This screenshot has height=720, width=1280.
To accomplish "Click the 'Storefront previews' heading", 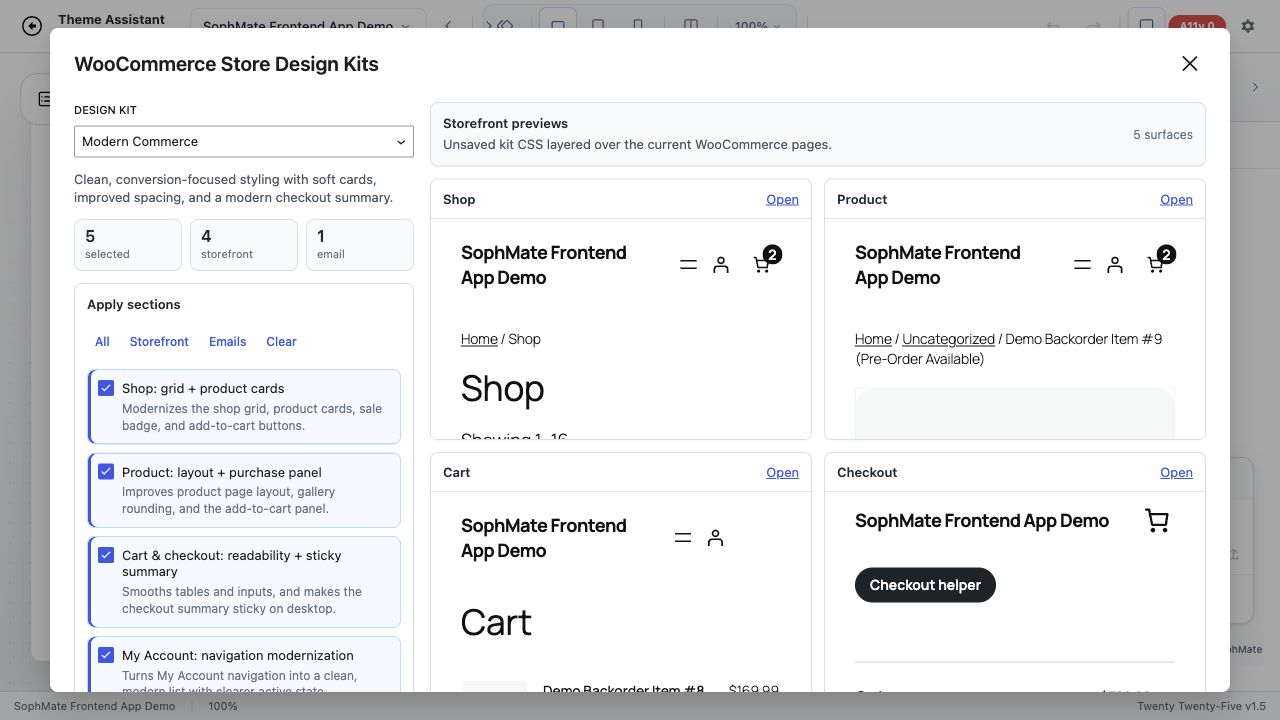I will (x=505, y=124).
